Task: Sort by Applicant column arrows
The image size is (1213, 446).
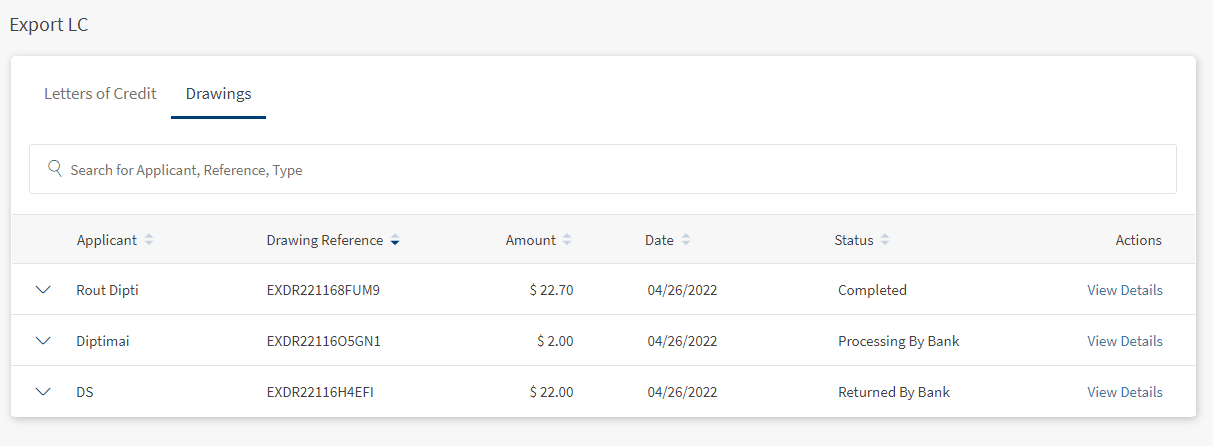Action: [x=149, y=240]
